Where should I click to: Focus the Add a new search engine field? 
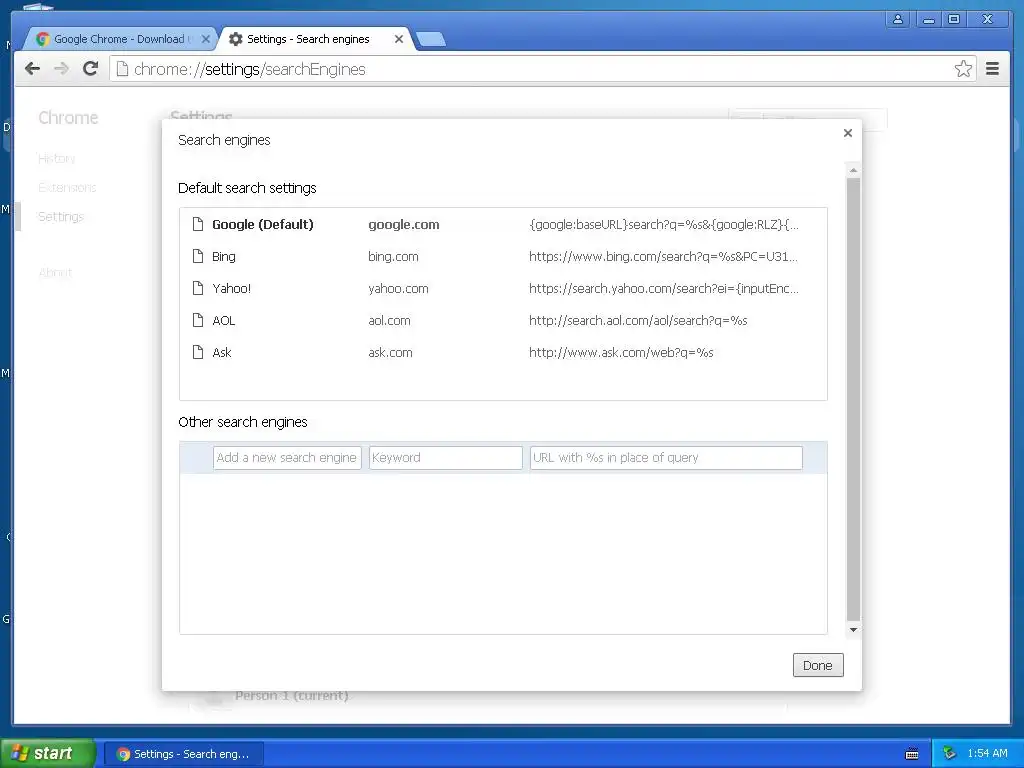click(x=287, y=458)
